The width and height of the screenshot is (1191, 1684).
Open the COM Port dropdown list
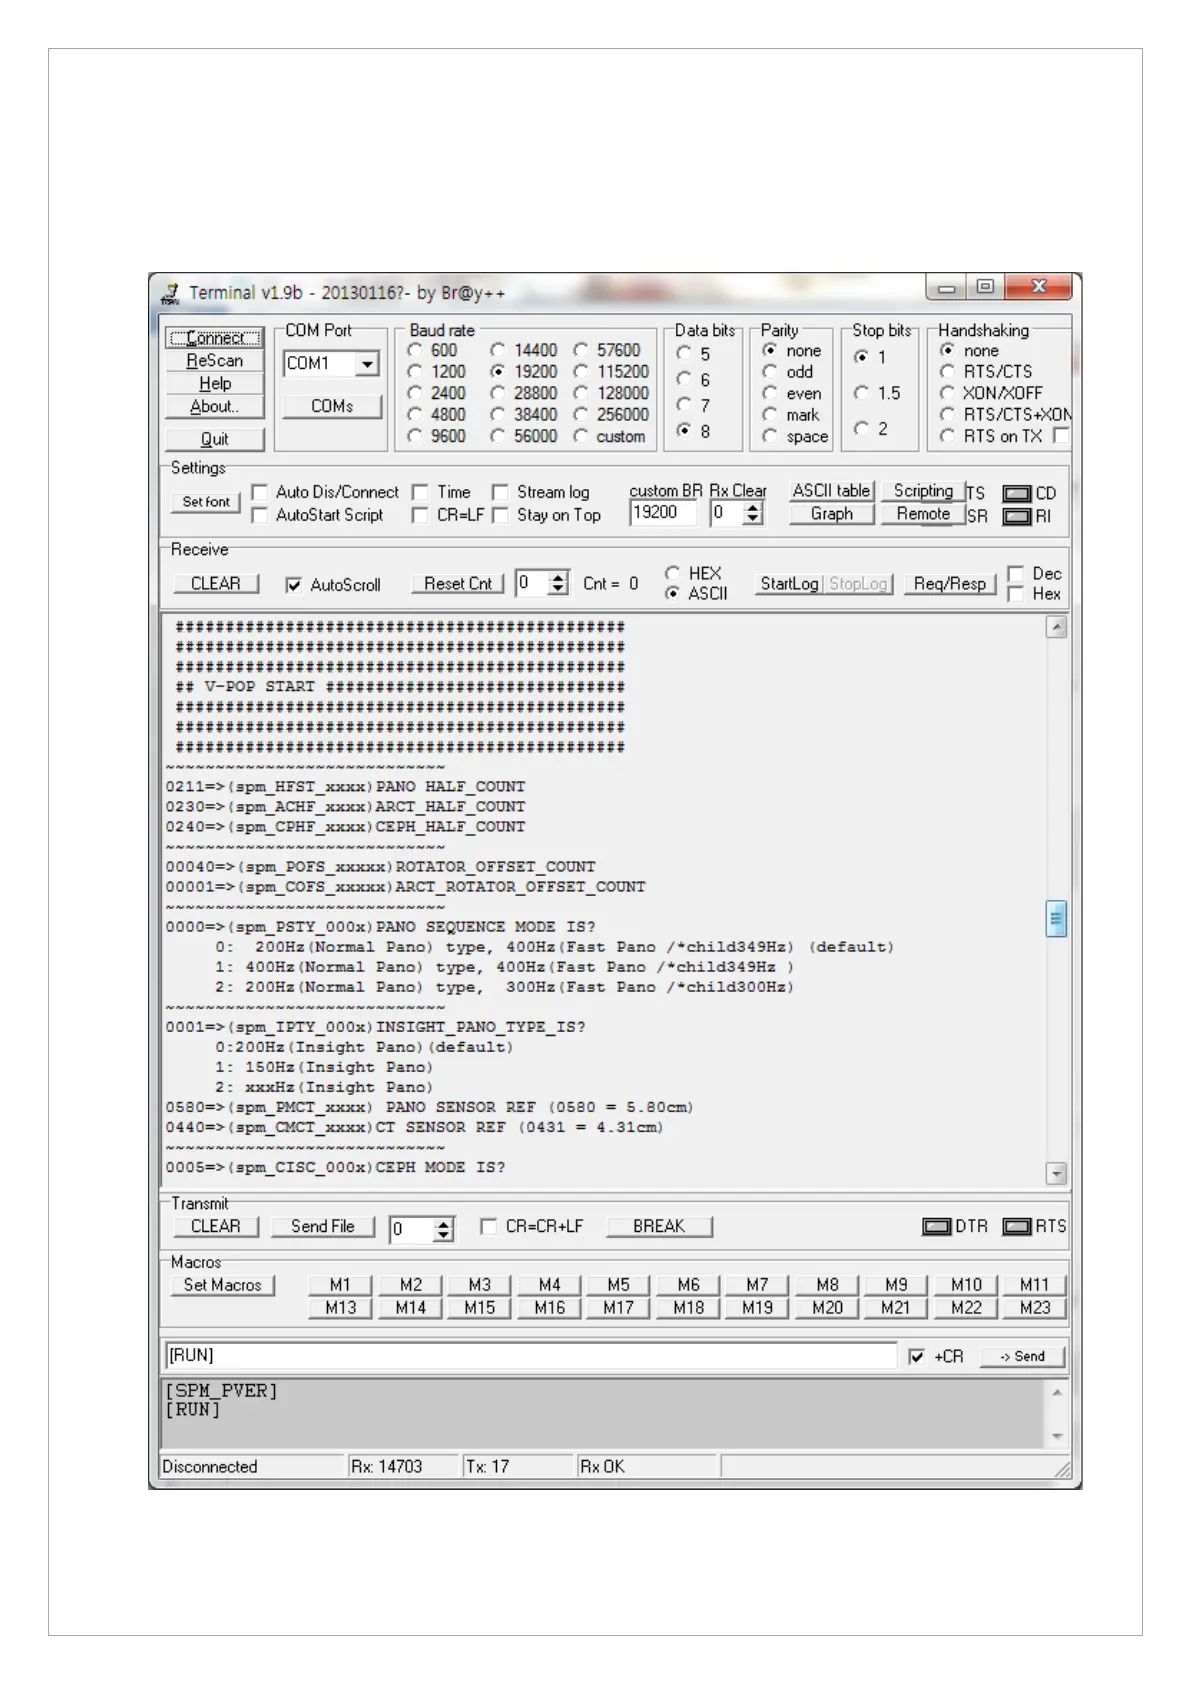[367, 364]
